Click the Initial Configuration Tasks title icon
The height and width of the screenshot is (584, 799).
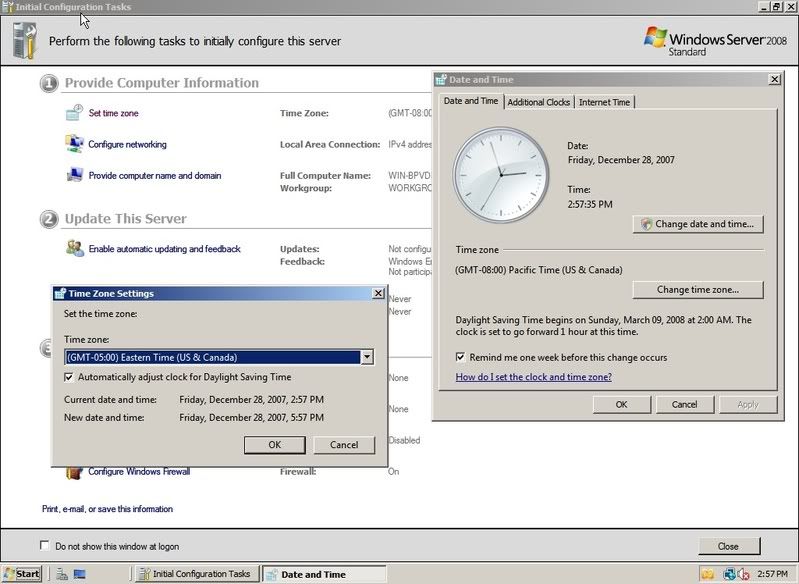[x=8, y=7]
